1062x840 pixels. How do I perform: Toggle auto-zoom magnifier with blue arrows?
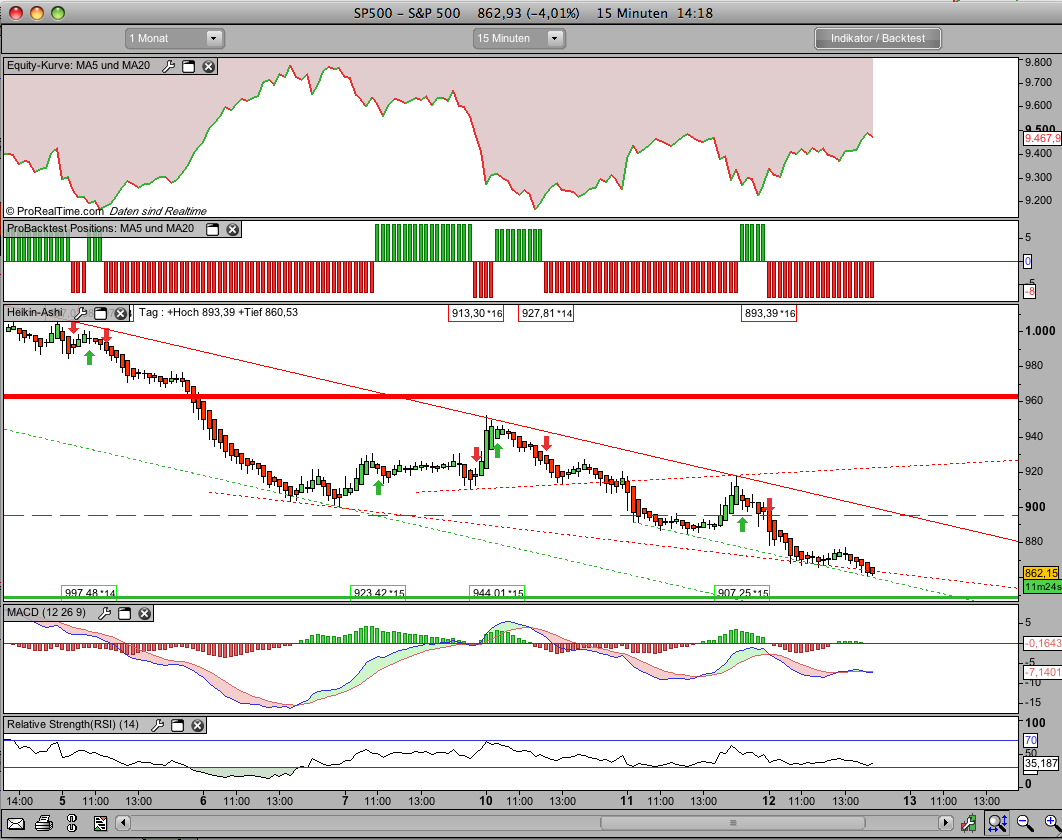tap(997, 823)
